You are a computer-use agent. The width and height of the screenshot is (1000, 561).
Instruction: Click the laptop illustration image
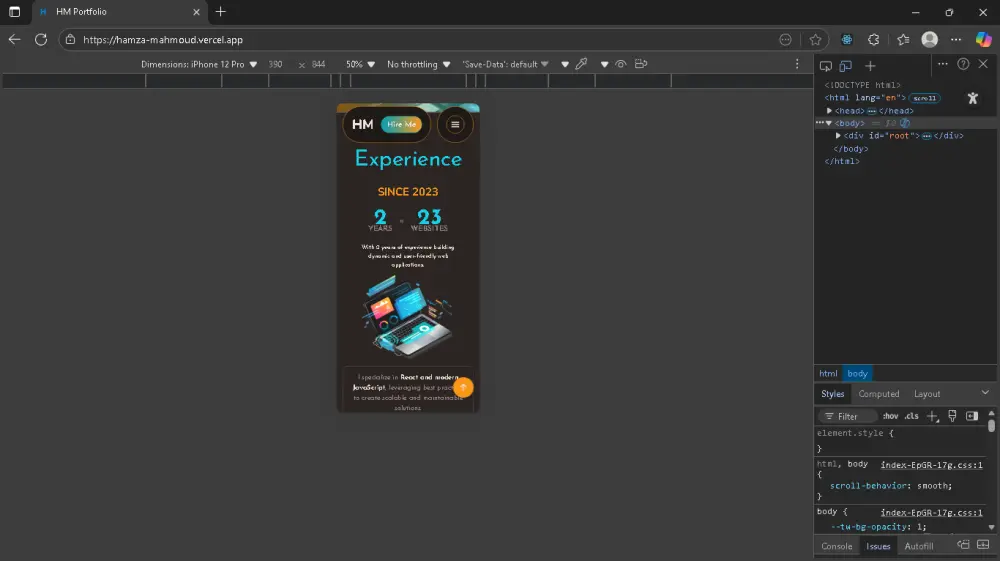point(408,316)
